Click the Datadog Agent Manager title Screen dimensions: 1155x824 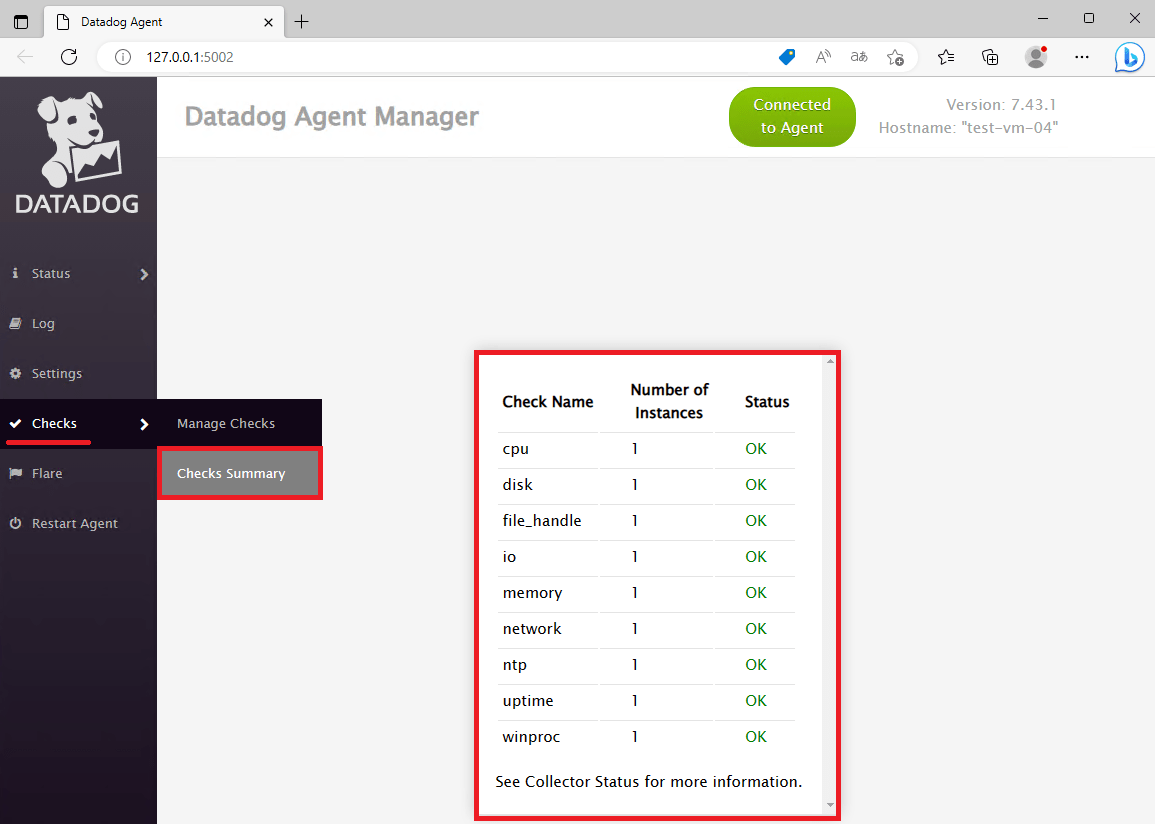point(331,116)
